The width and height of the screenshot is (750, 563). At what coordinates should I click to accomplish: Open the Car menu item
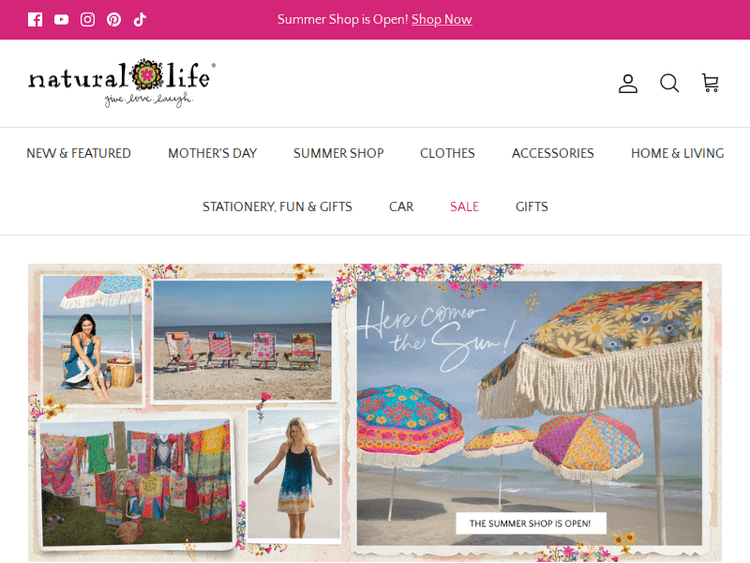coord(401,207)
